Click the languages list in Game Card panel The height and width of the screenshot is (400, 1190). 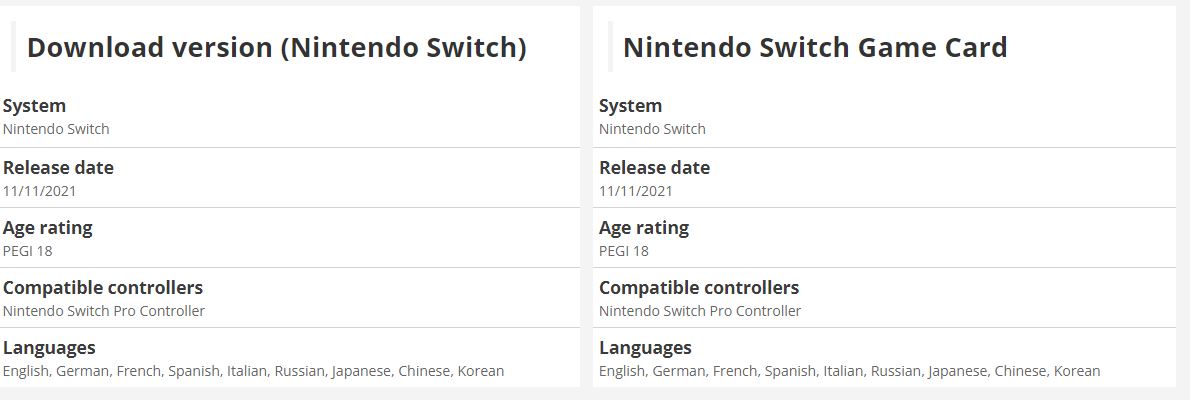click(849, 371)
